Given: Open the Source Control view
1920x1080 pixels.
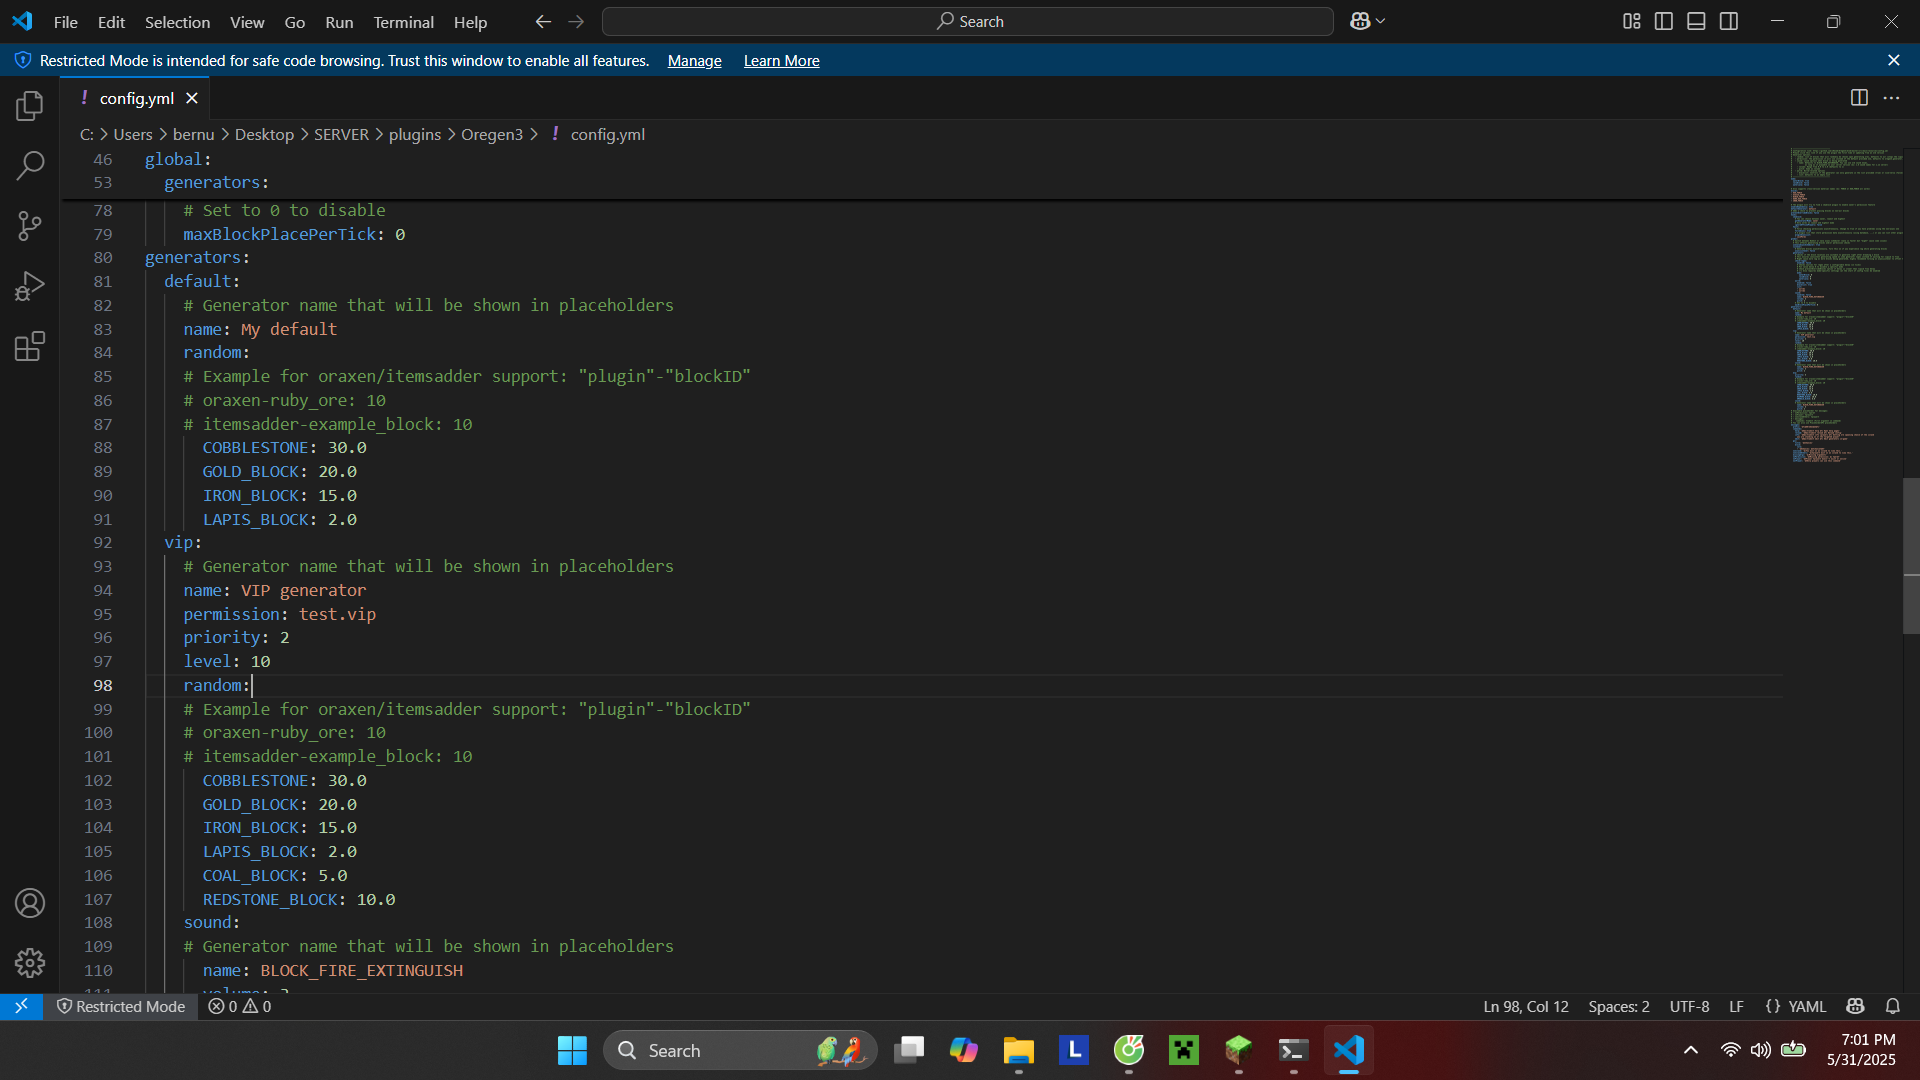Looking at the screenshot, I should coord(30,226).
